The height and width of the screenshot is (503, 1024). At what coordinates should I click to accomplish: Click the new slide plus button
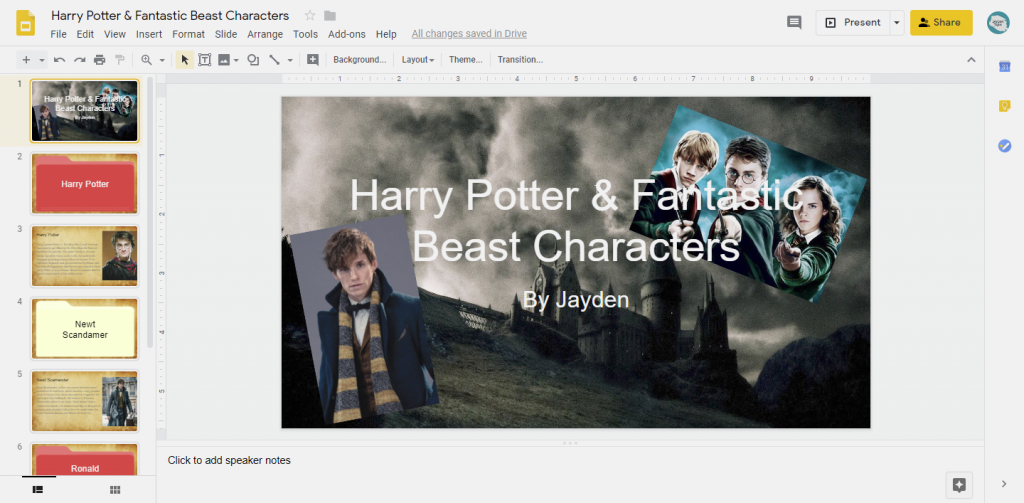(26, 60)
